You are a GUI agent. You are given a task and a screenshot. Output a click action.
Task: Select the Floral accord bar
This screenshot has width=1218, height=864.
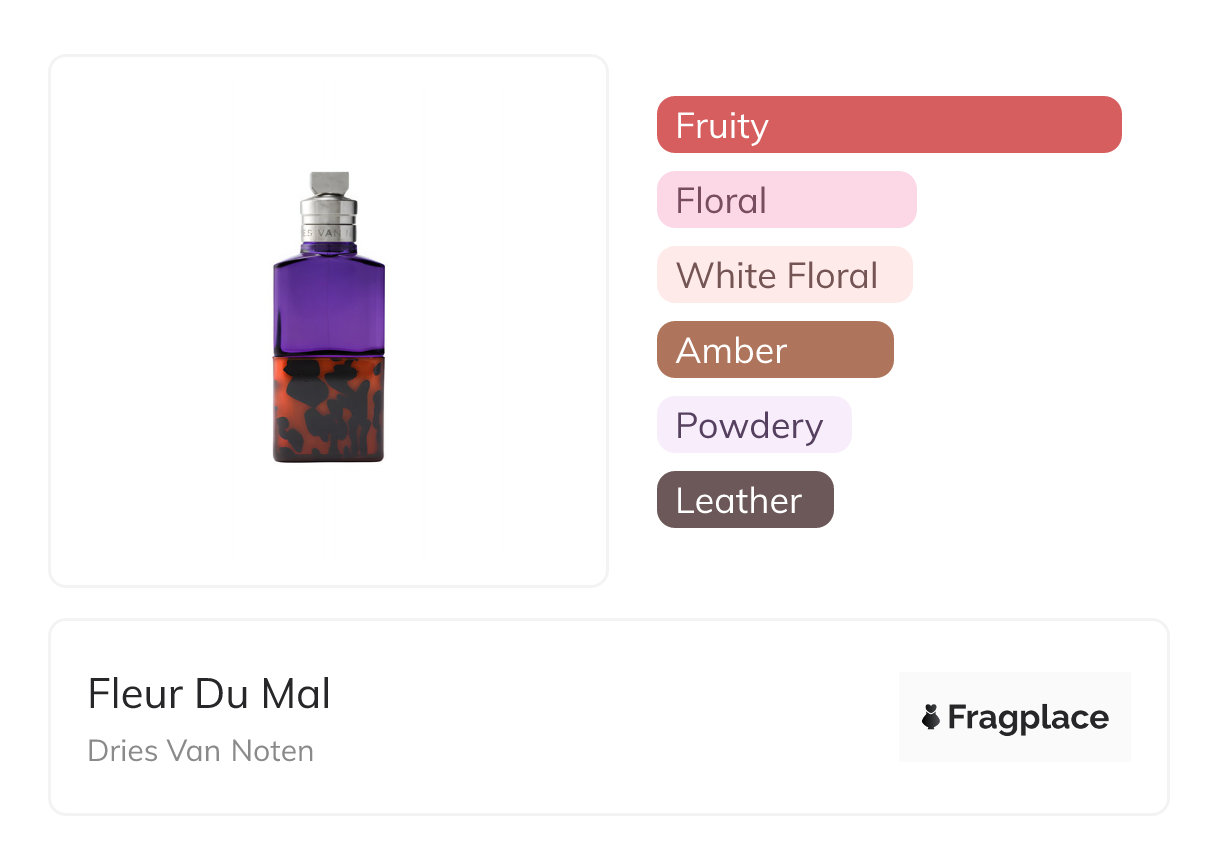click(786, 200)
